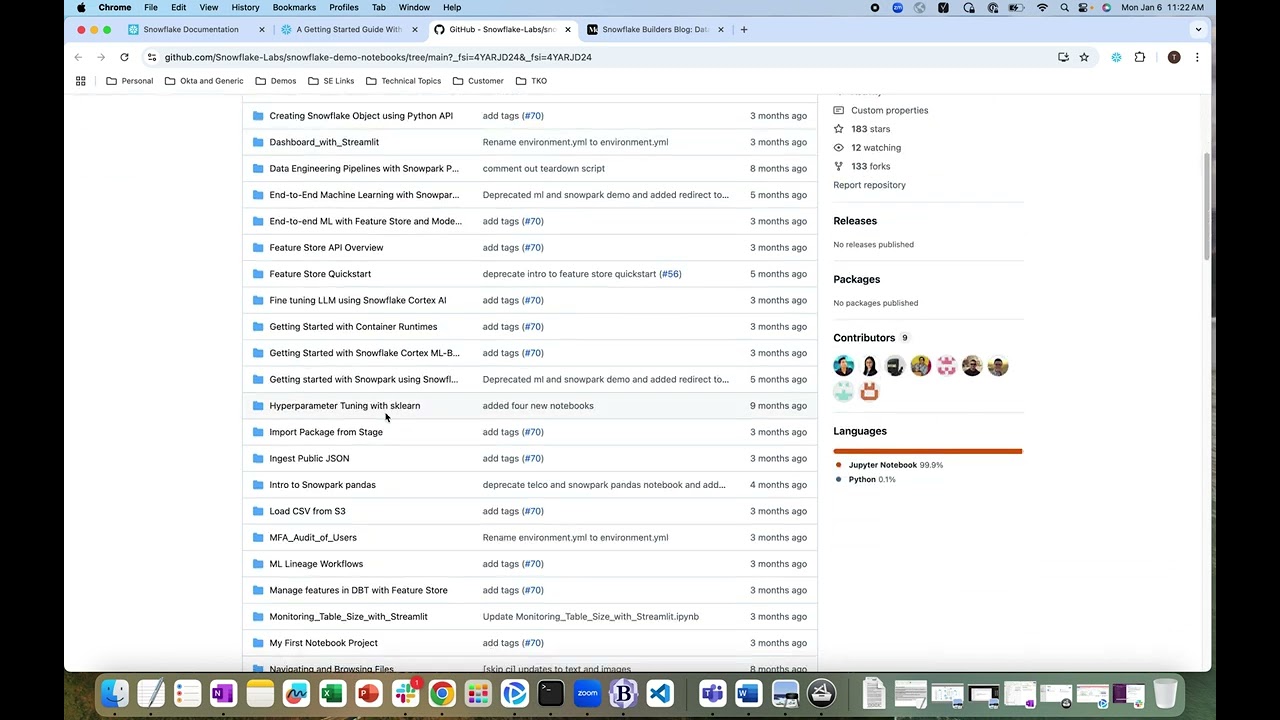Open the SE Links bookmarks folder
Screen dimensions: 1280x720
point(331,81)
